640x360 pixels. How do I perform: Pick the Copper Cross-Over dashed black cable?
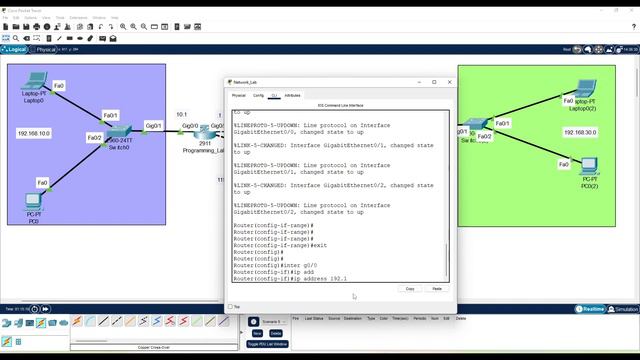(117, 321)
